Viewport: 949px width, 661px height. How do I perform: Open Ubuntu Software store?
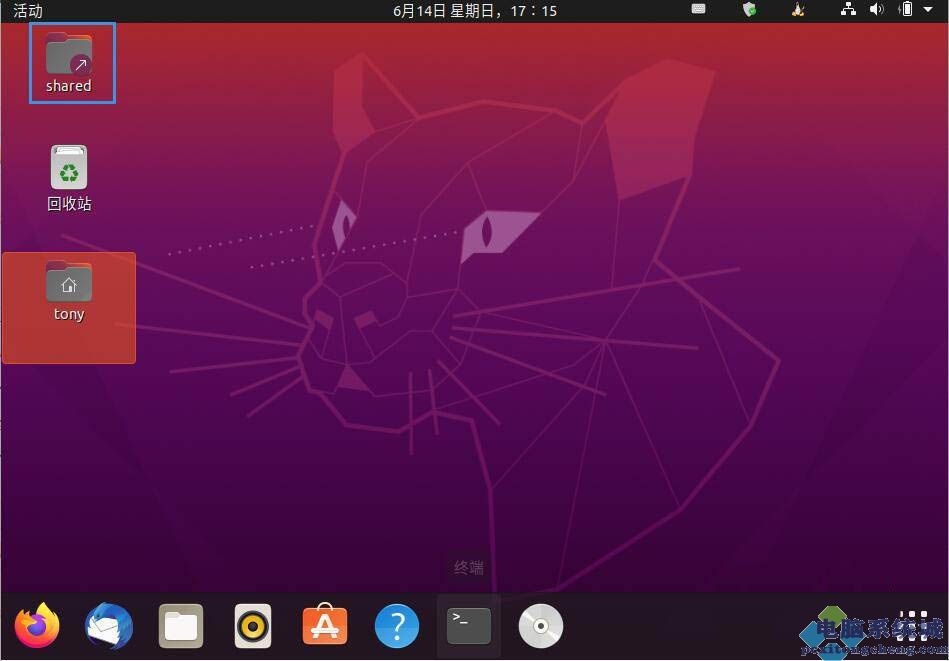(x=325, y=627)
